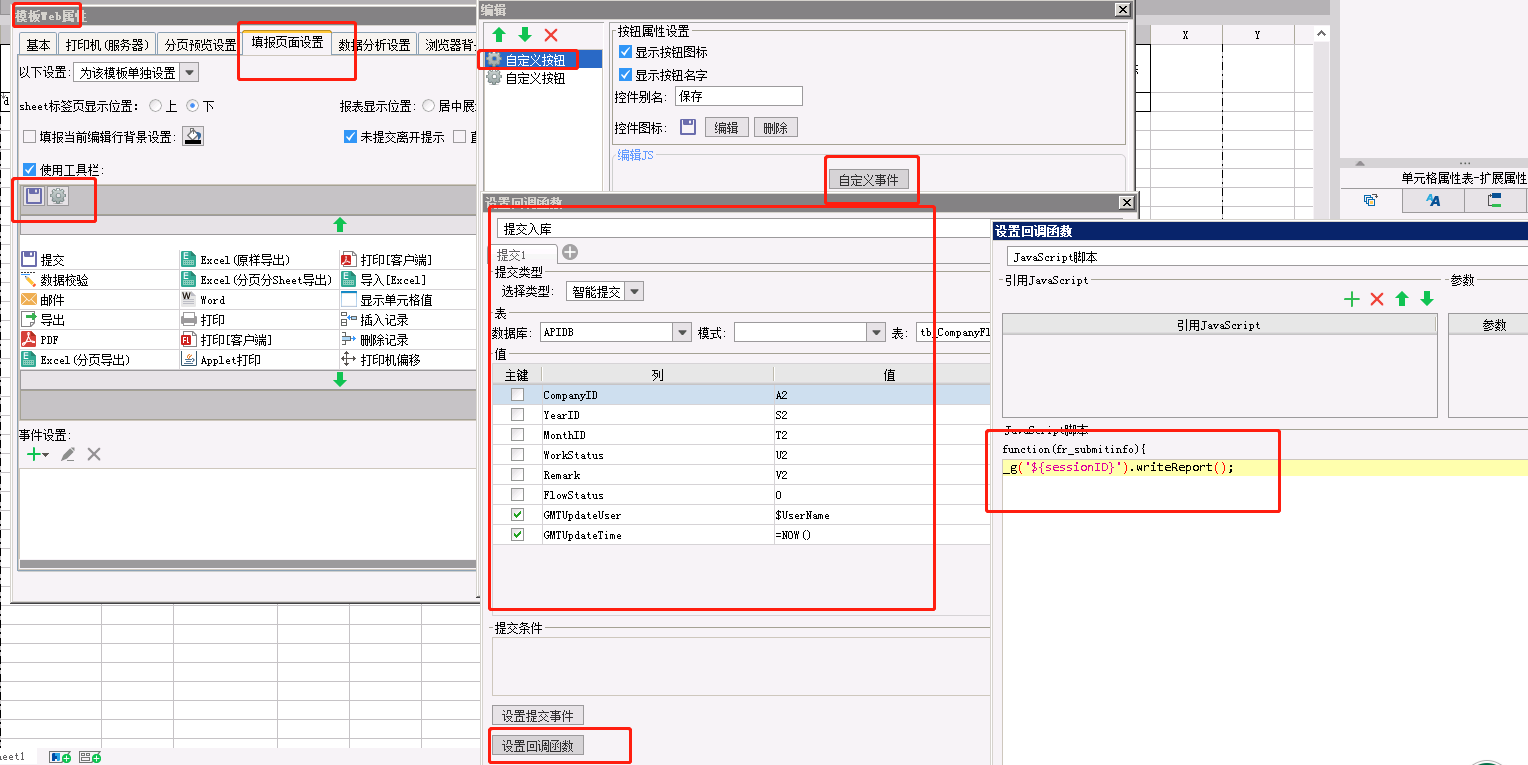Click the save icon in the custom toolbar
Screen dimensions: 1528x765
[x=34, y=196]
